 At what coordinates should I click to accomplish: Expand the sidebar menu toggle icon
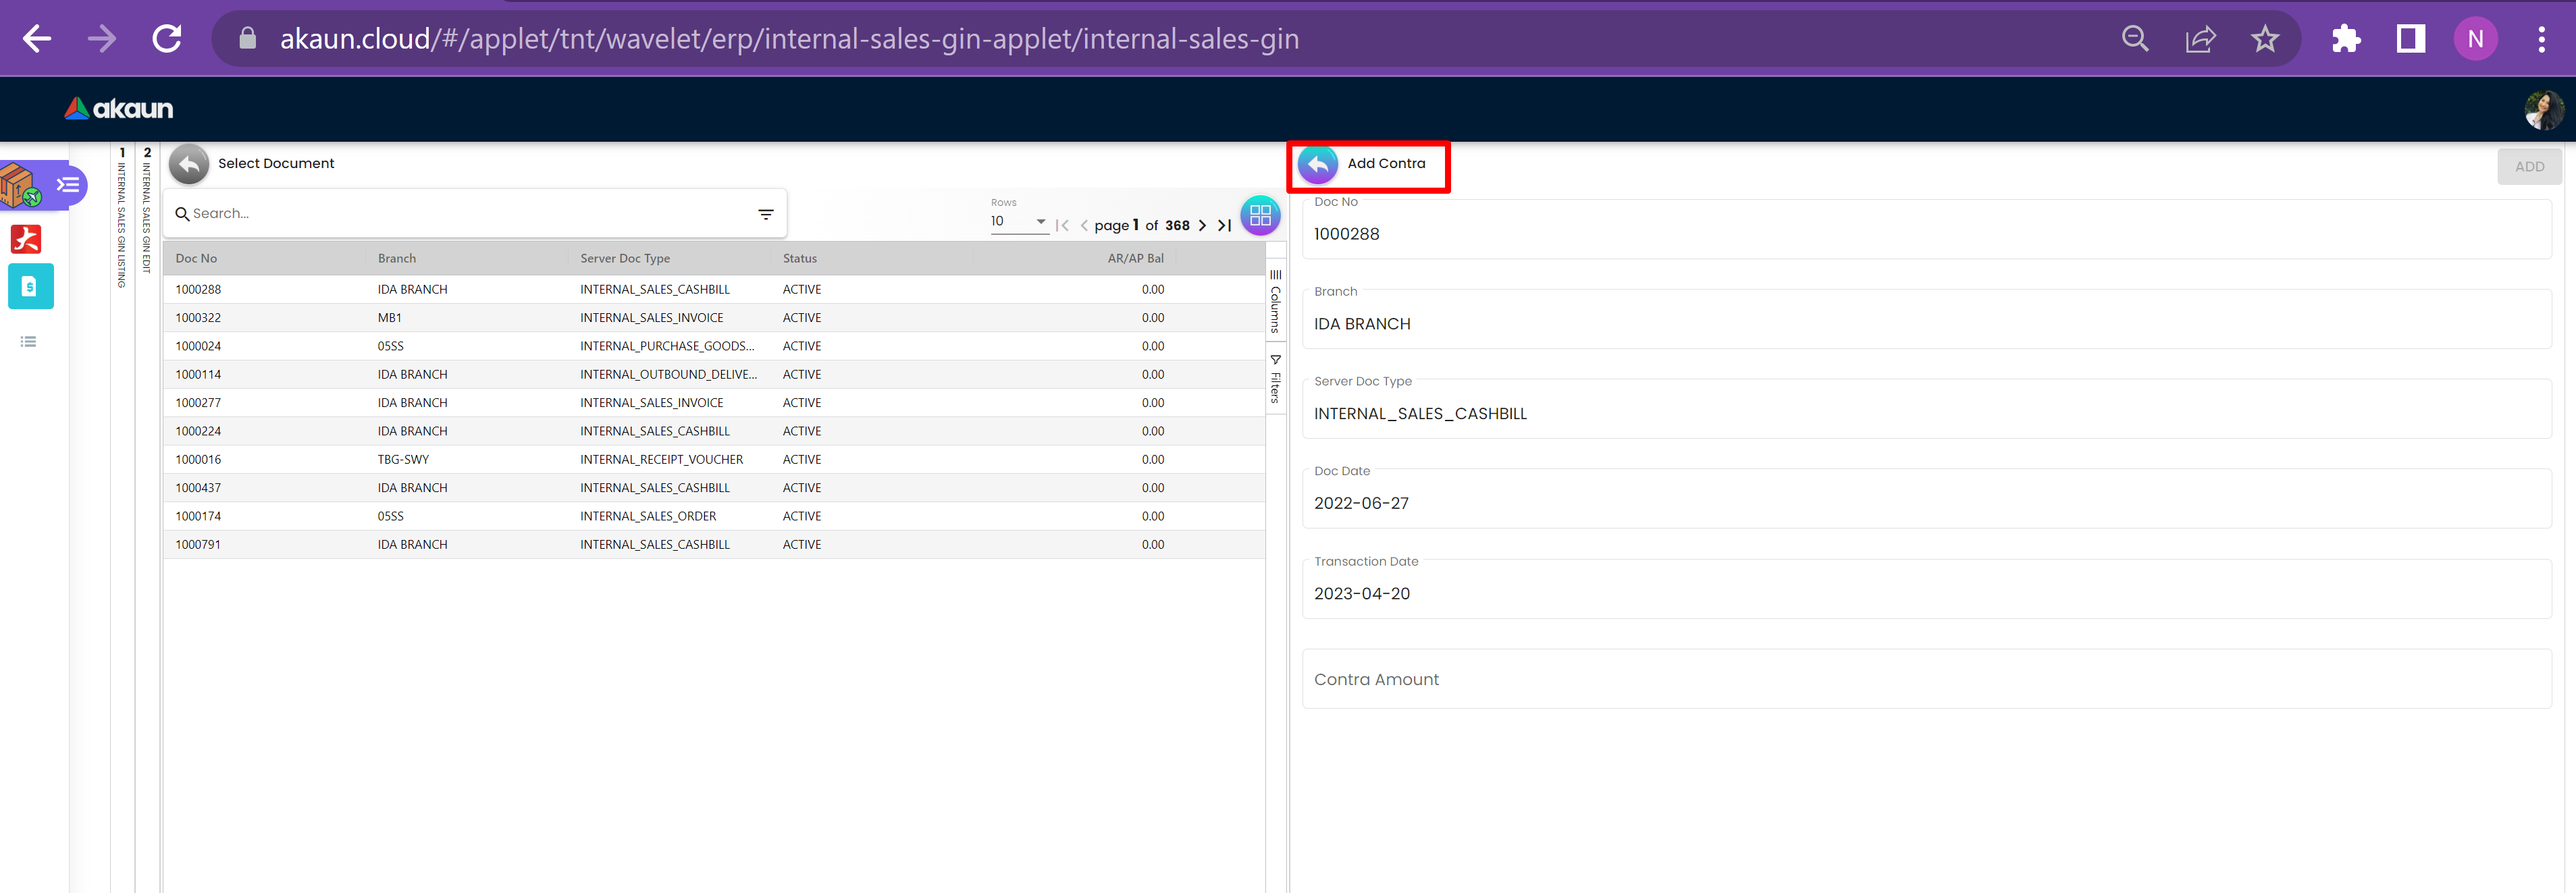tap(68, 185)
